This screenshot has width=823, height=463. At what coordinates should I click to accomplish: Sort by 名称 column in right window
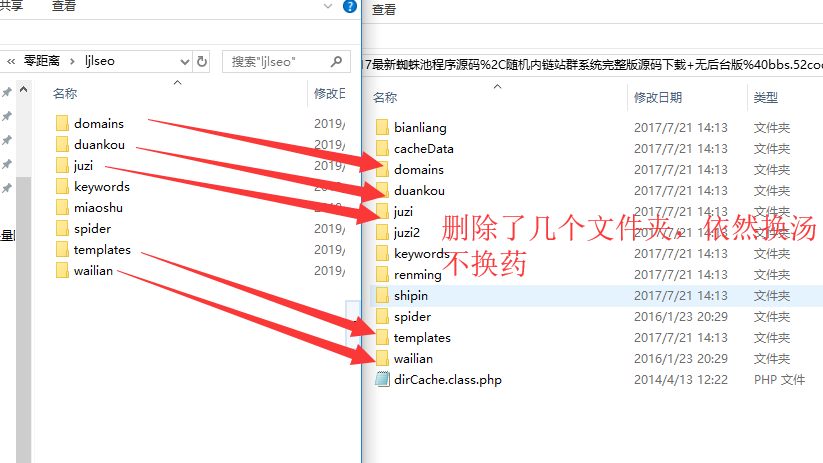[x=385, y=97]
